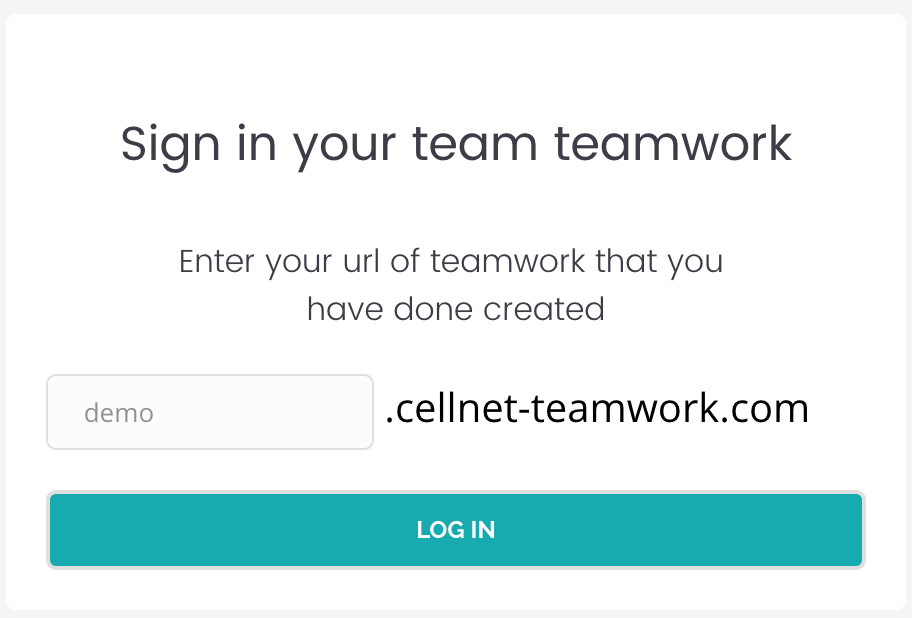This screenshot has width=912, height=618.
Task: Click the demo placeholder text
Action: [x=119, y=412]
